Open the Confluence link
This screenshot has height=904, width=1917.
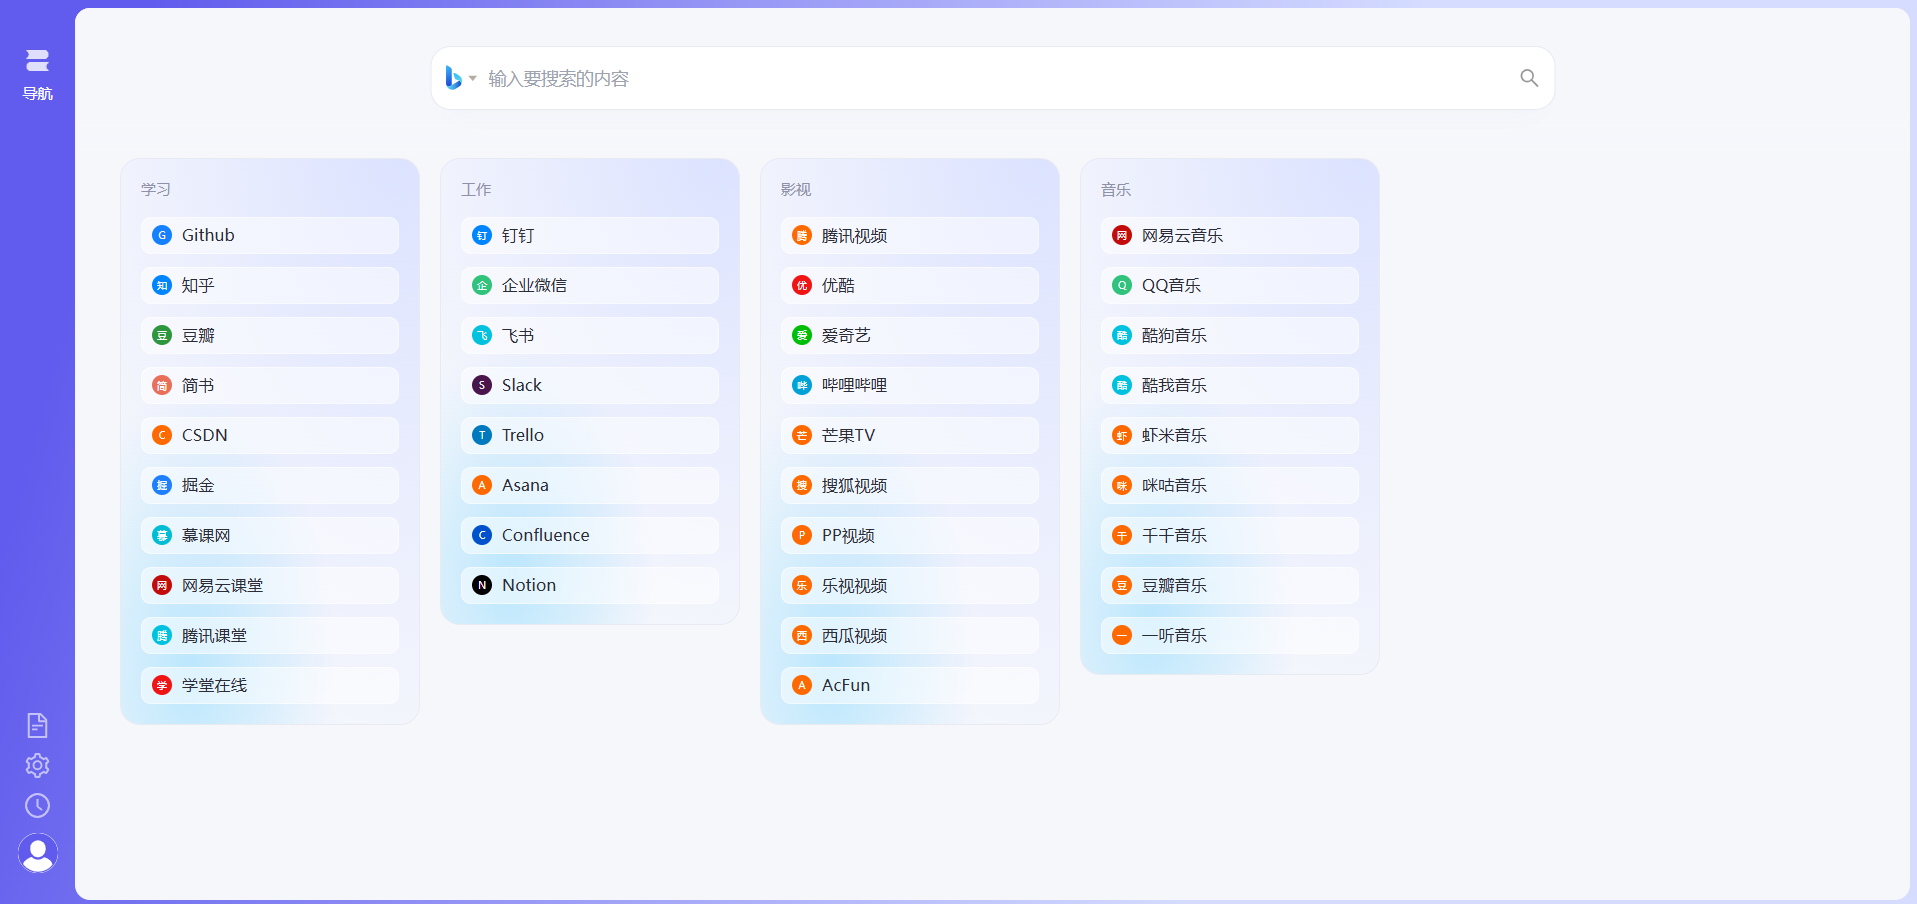coord(590,535)
